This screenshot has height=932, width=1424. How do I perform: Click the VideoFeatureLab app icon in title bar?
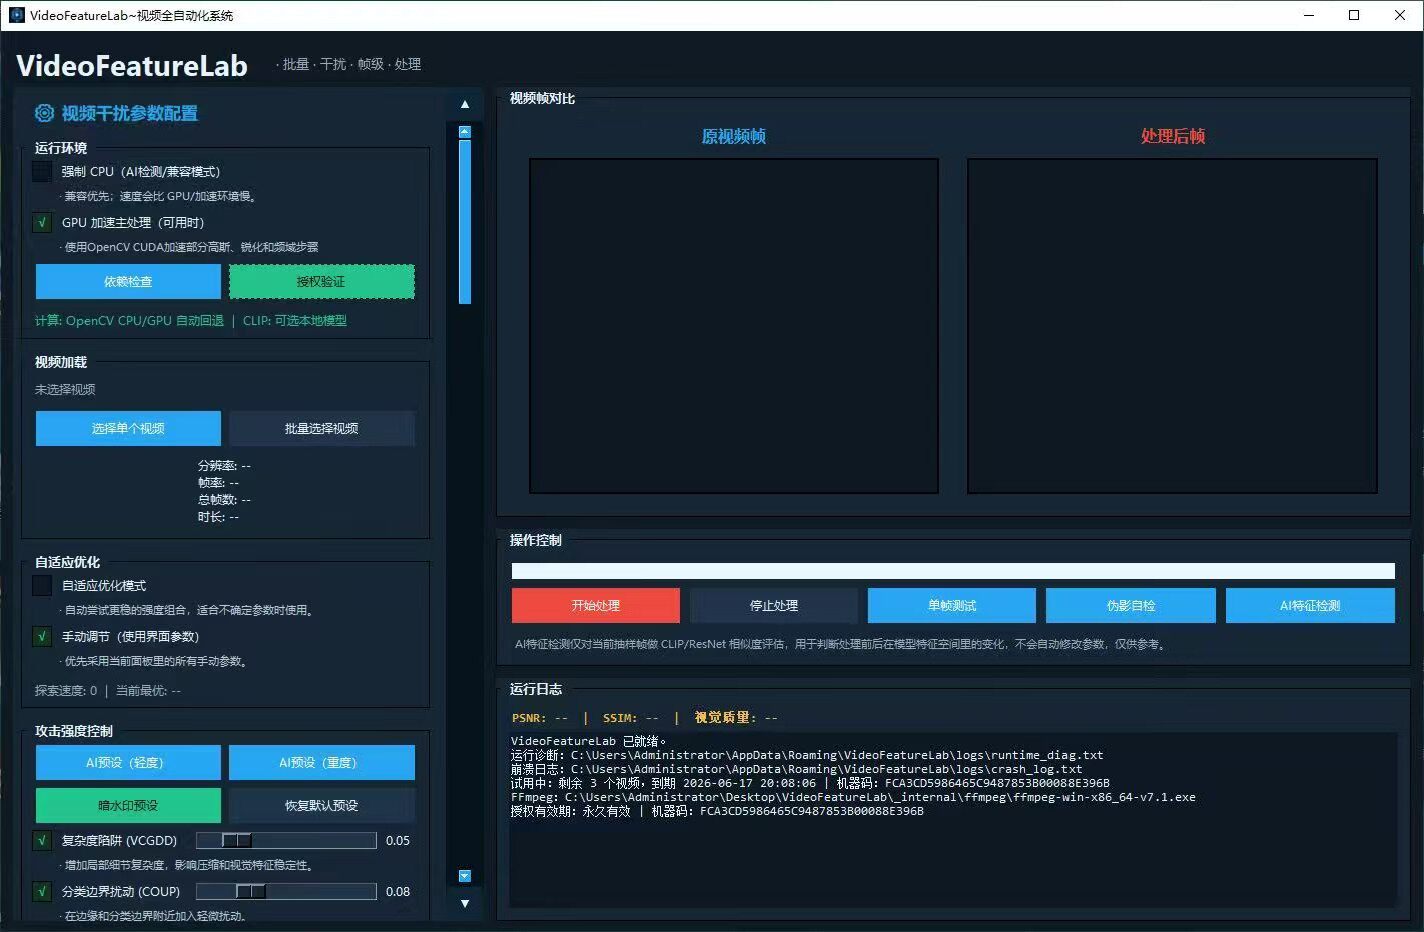pyautogui.click(x=16, y=15)
